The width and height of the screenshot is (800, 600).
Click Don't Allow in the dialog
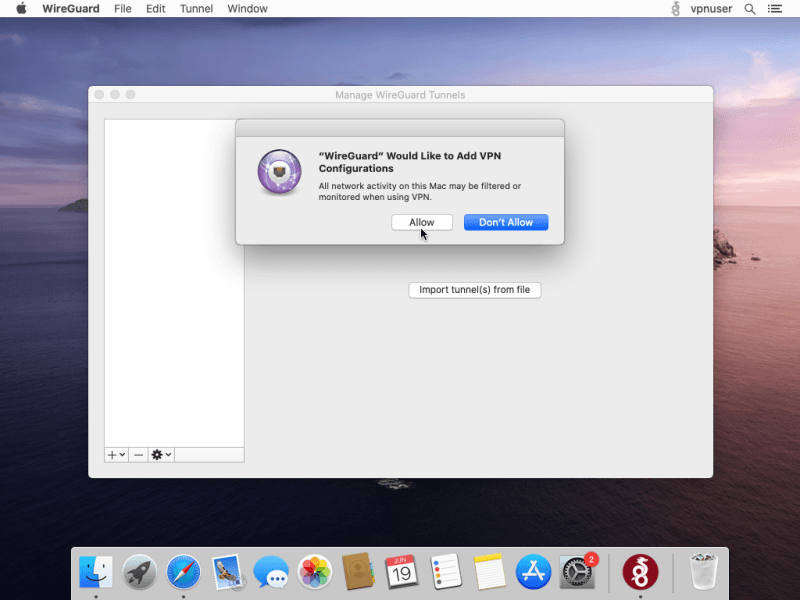506,222
